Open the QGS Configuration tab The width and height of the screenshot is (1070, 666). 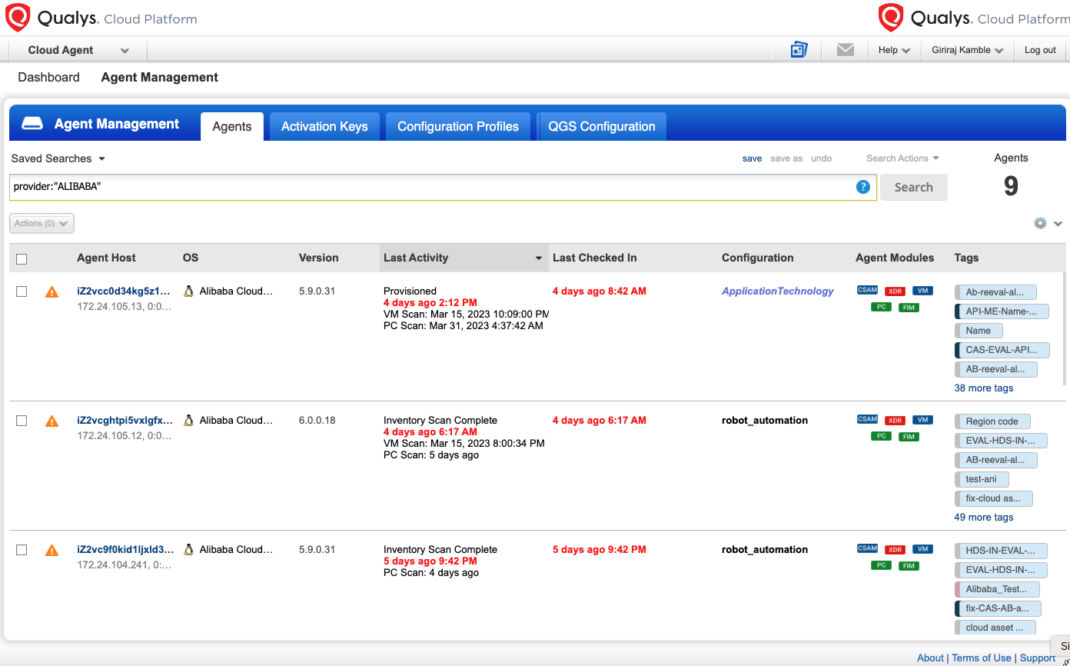click(x=600, y=126)
